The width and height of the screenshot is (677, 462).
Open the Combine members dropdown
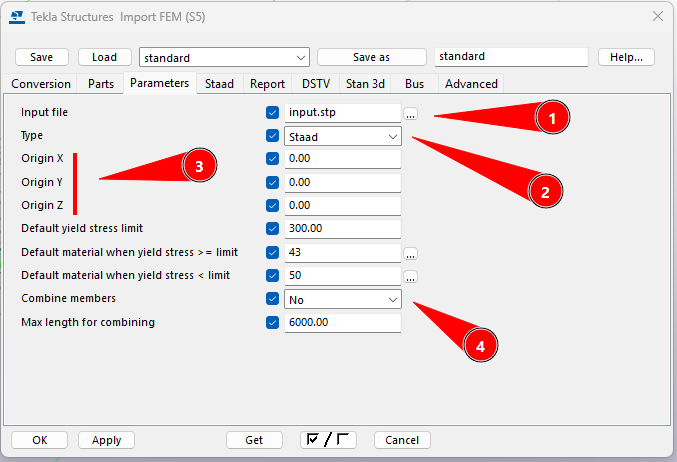coord(343,299)
